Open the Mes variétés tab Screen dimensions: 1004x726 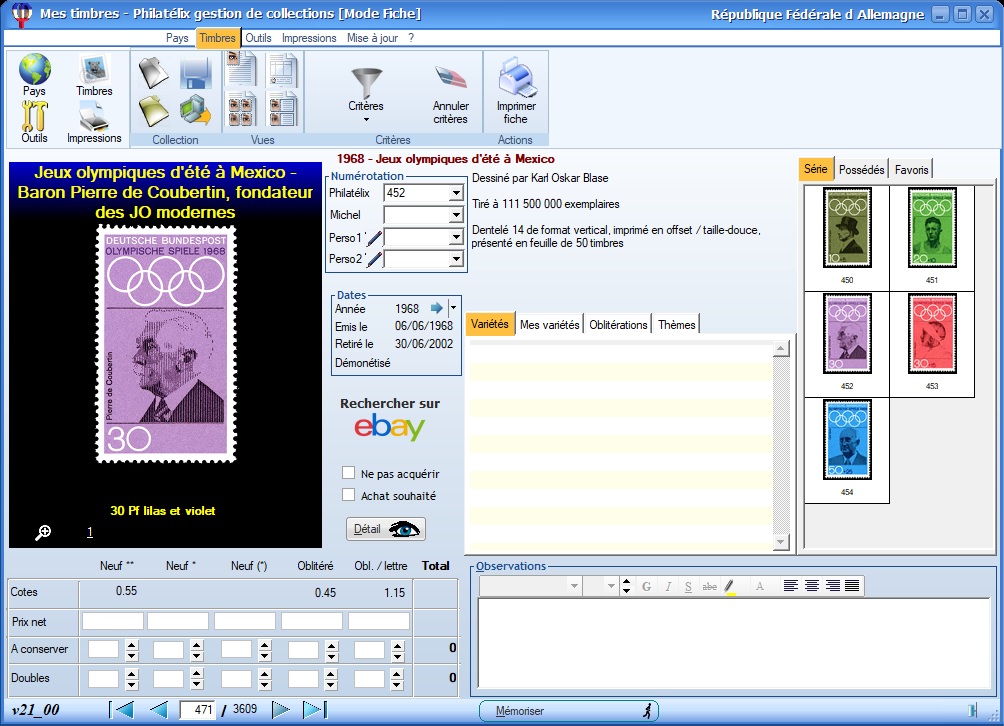point(549,325)
